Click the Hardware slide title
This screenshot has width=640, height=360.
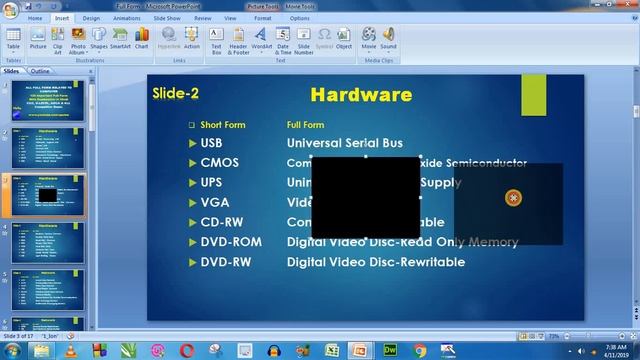pos(361,95)
